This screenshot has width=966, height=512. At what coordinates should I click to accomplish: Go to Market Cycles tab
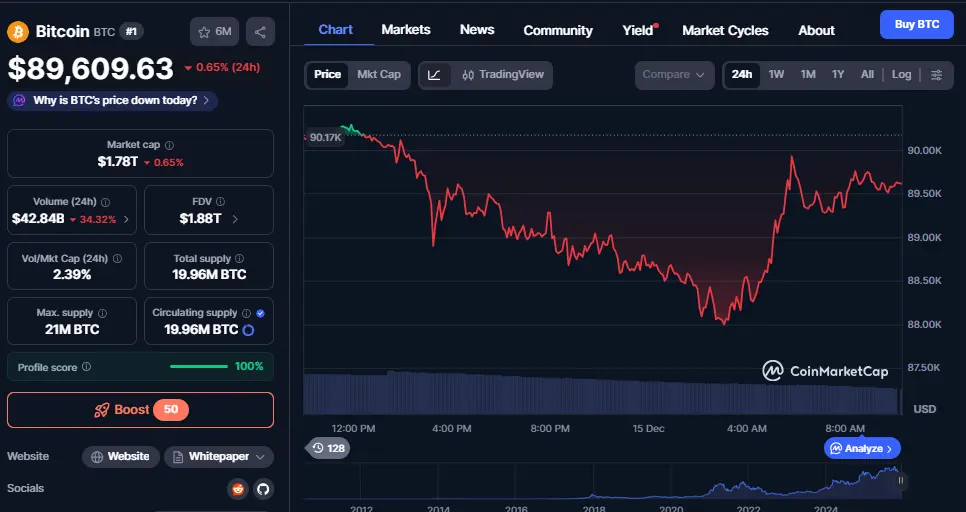click(x=725, y=30)
